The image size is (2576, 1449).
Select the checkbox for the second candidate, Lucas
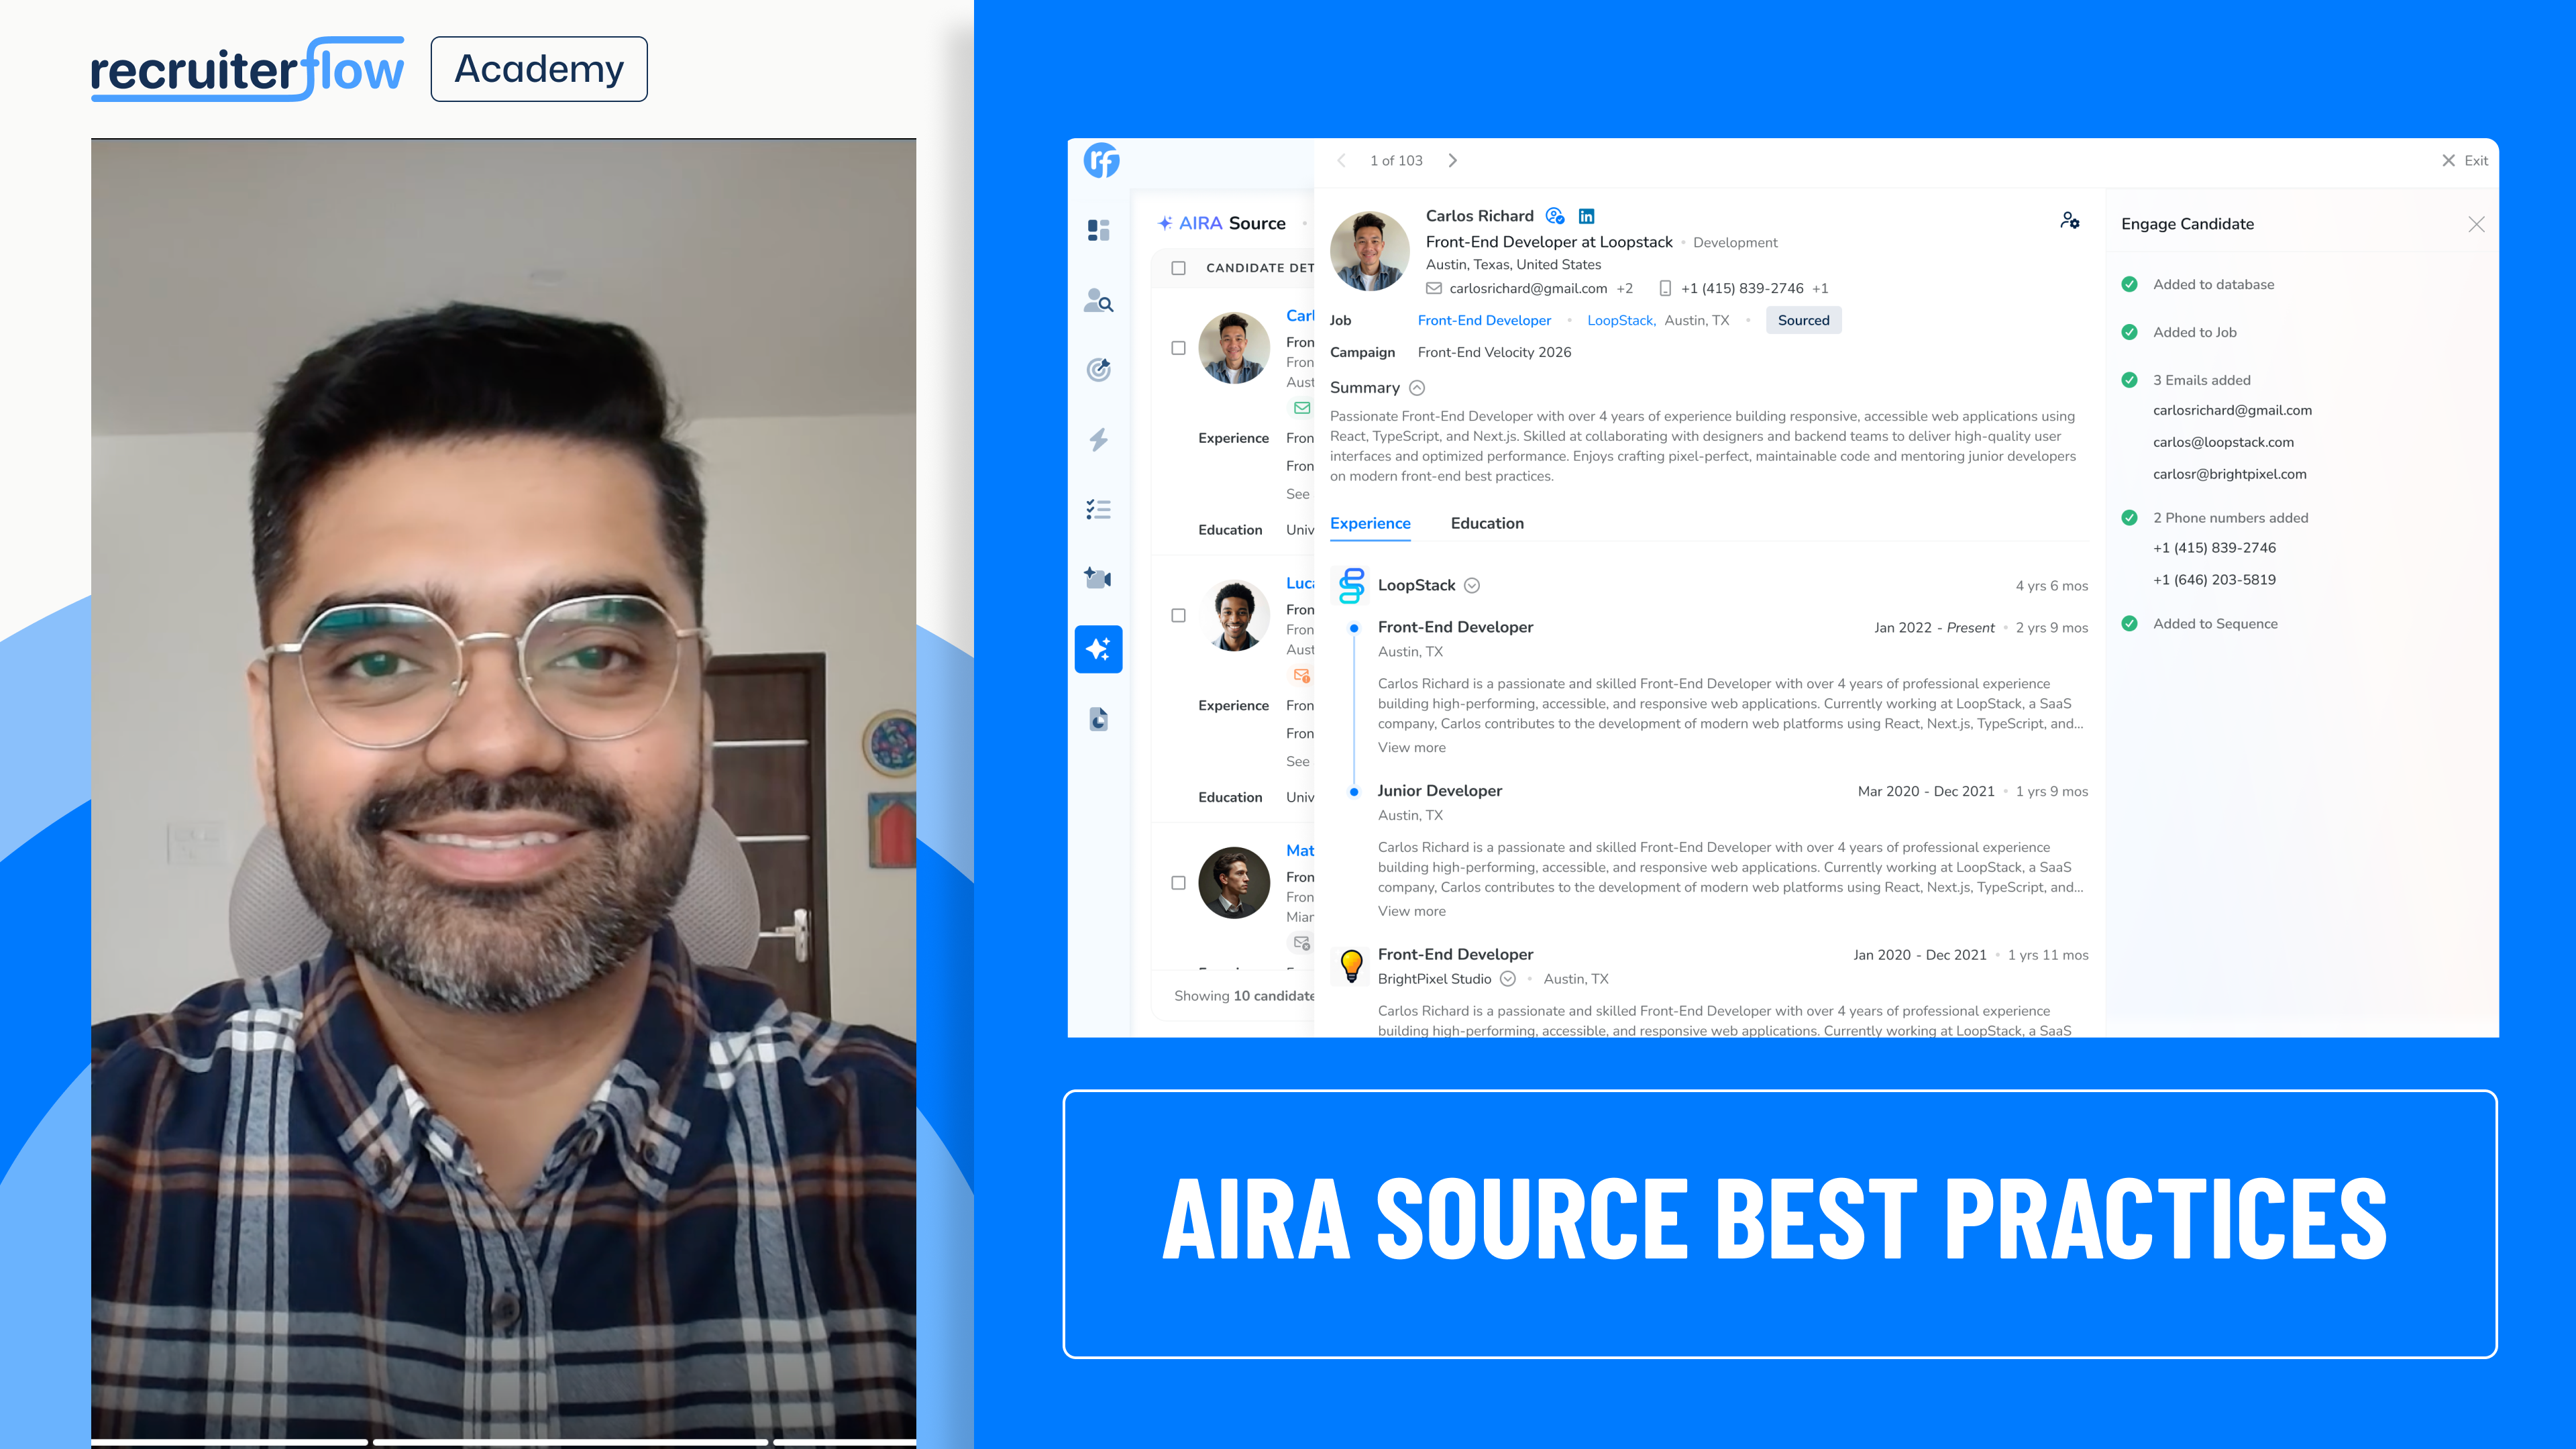pyautogui.click(x=1178, y=615)
